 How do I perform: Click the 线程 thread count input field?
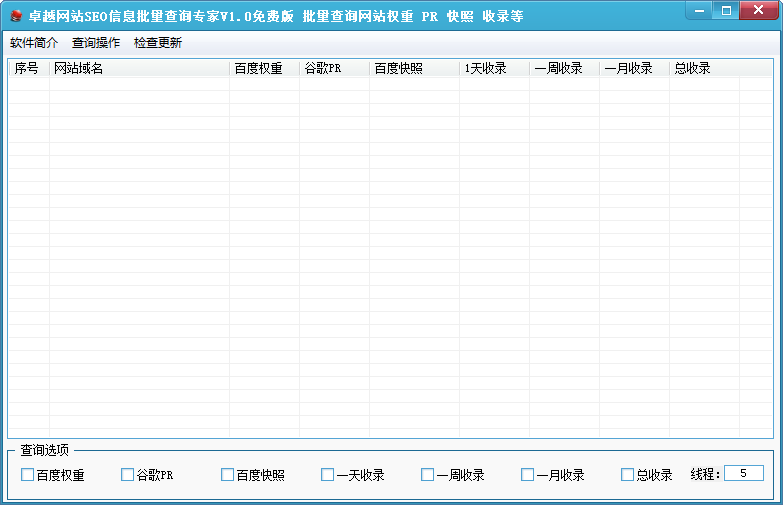point(744,473)
